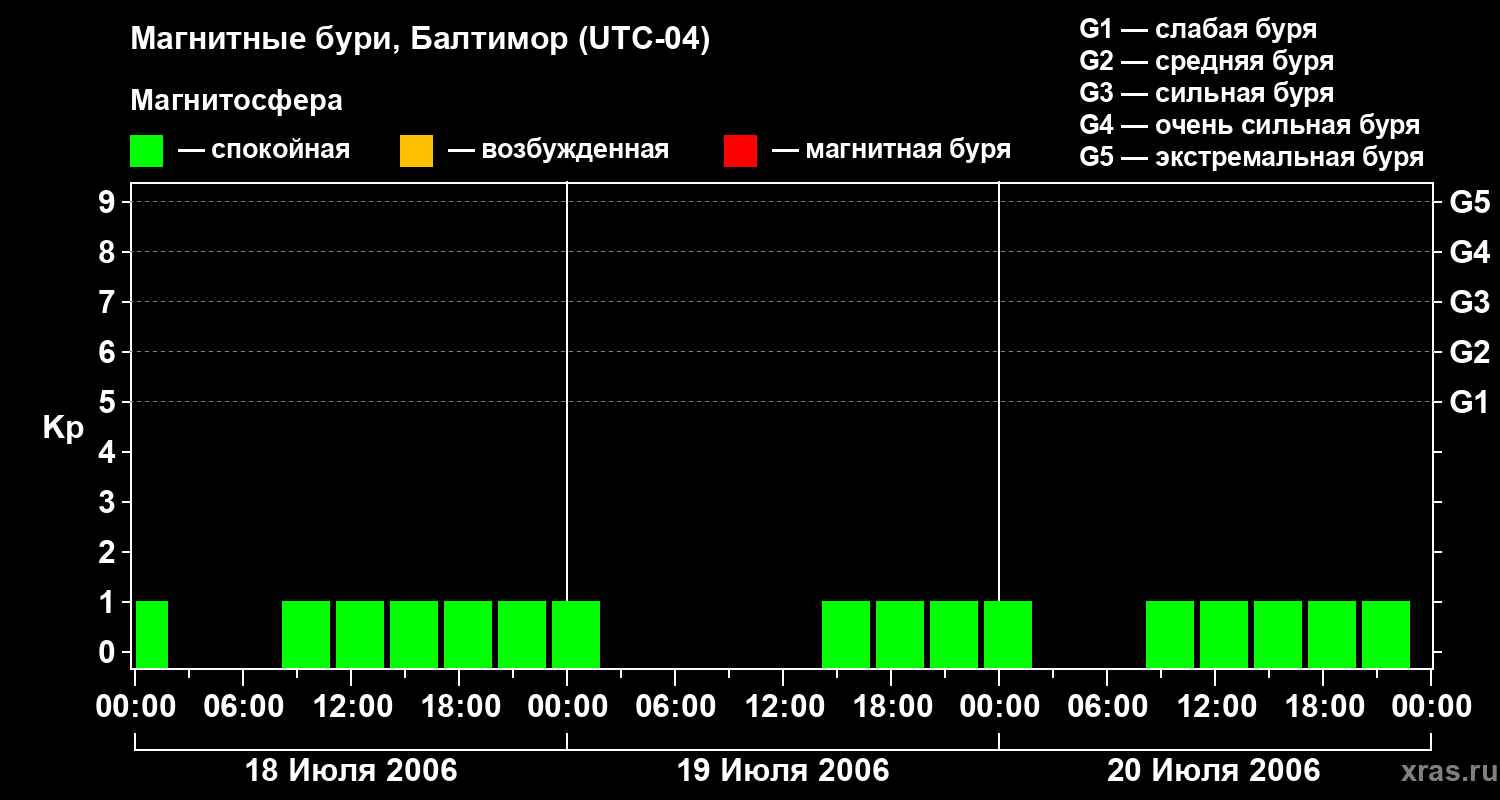Image resolution: width=1500 pixels, height=800 pixels.
Task: Click 'G5 — экстремальная буря' description
Action: click(x=1252, y=157)
